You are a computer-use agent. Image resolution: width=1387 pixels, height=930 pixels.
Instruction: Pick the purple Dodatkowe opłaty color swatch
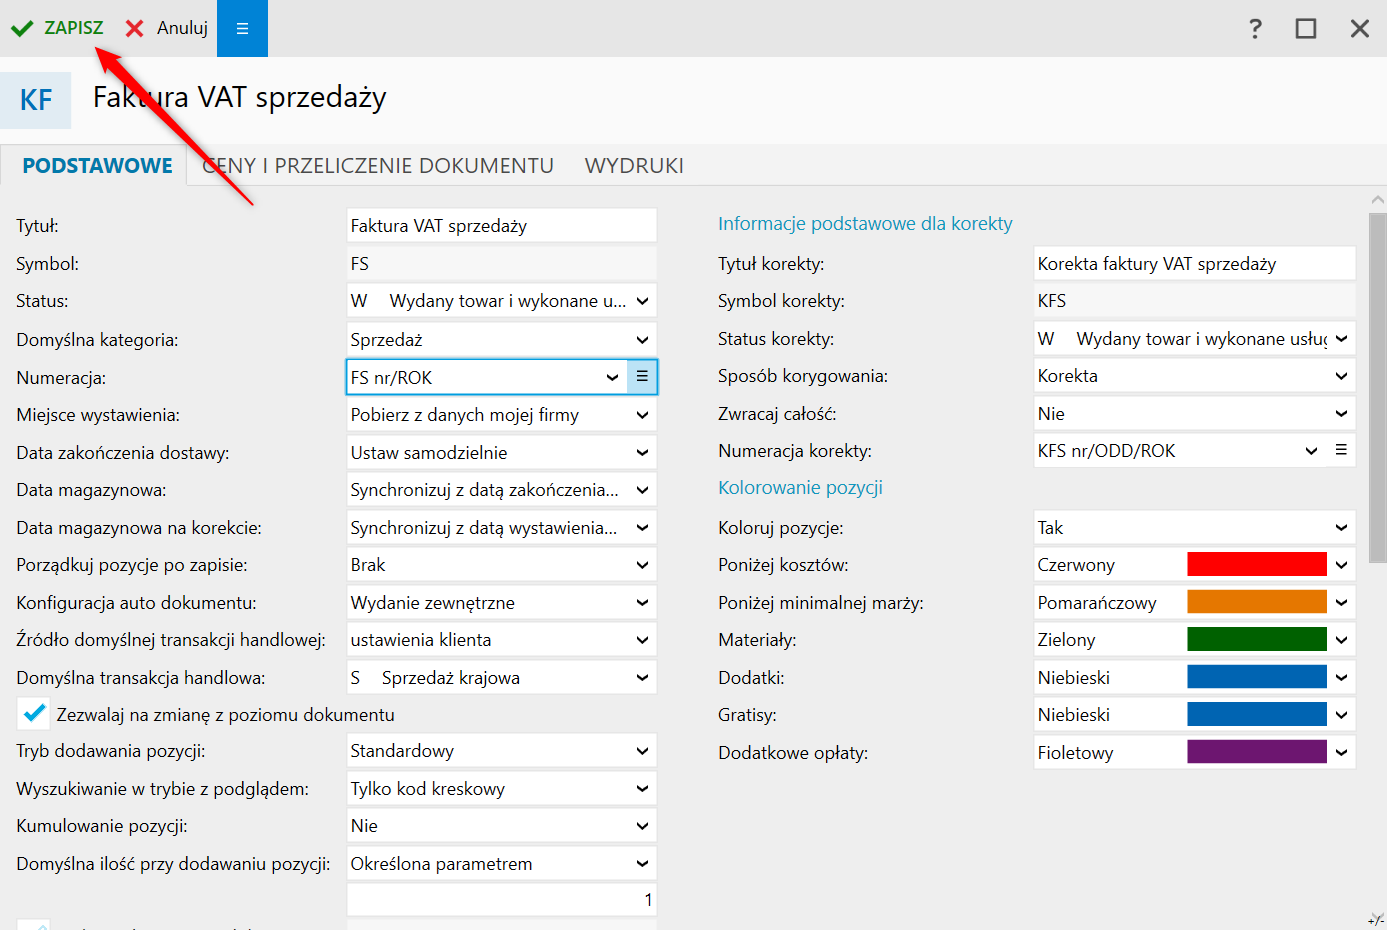[1256, 752]
